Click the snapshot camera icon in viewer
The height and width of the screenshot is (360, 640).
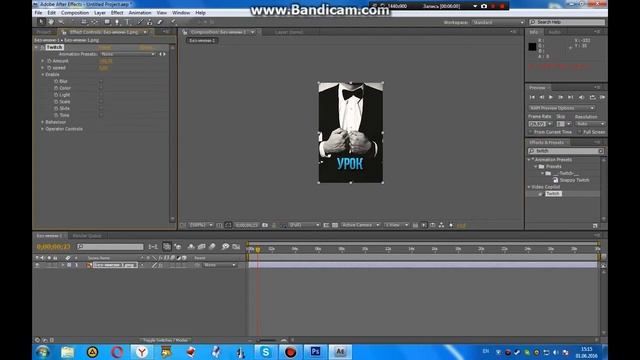pyautogui.click(x=265, y=225)
